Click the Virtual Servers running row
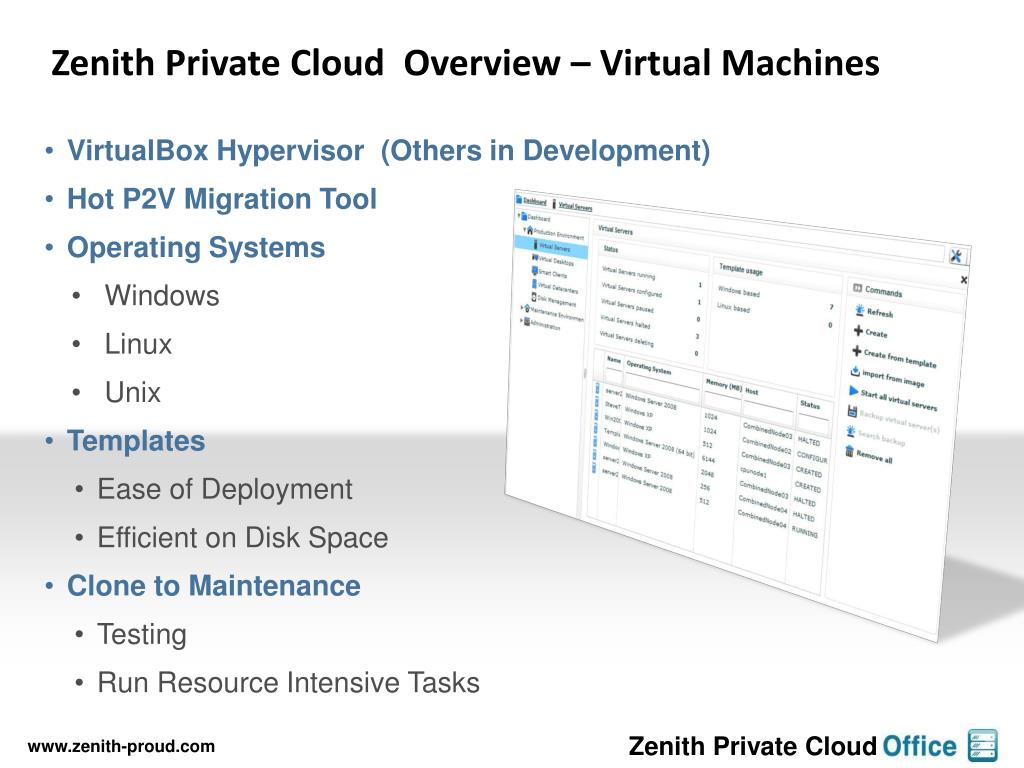Screen dimensions: 1024x768 (651, 278)
